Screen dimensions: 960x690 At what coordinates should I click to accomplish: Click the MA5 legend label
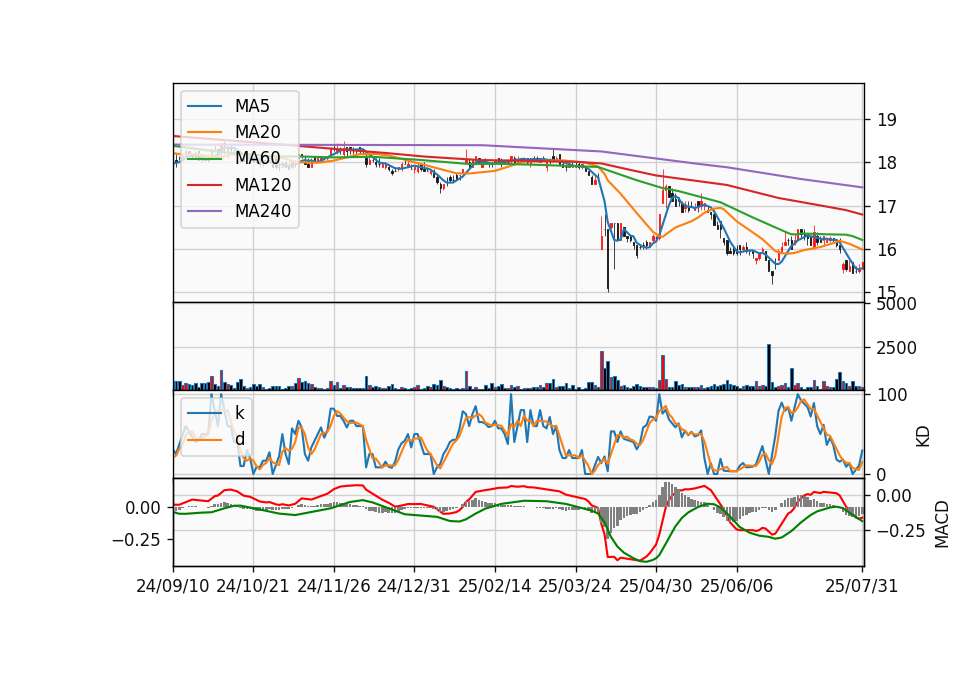pyautogui.click(x=252, y=106)
